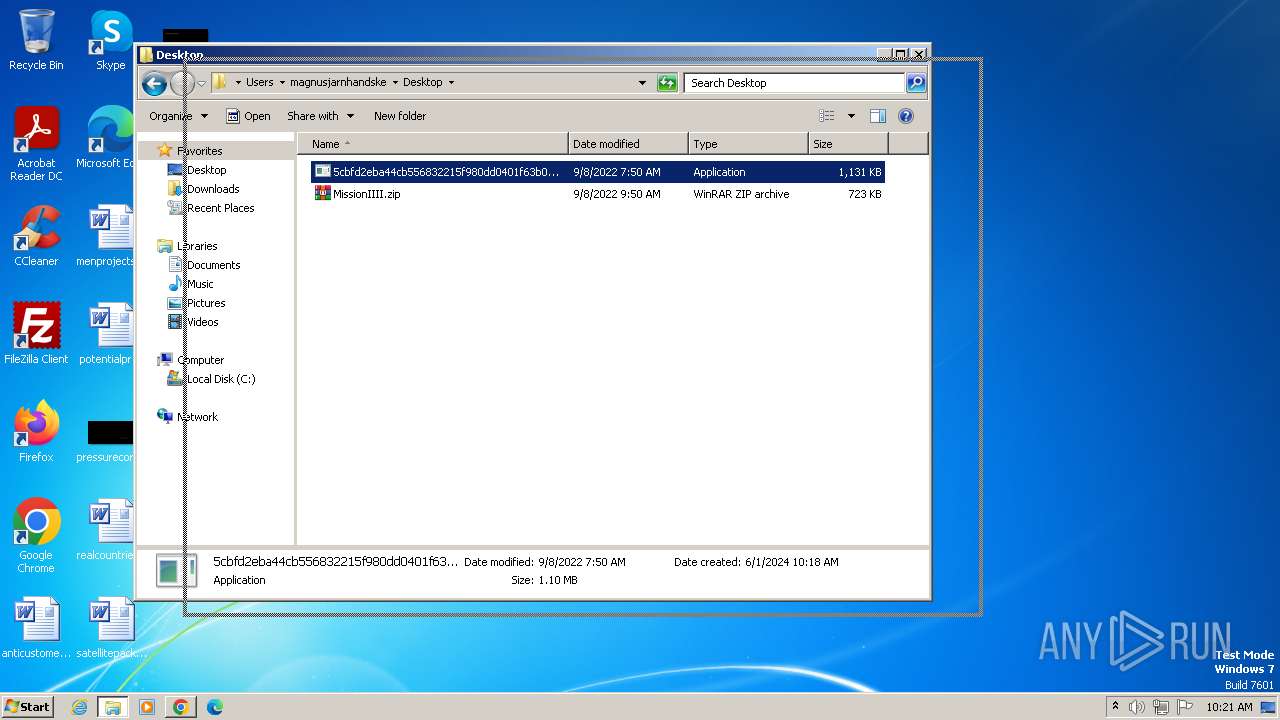Image resolution: width=1280 pixels, height=720 pixels.
Task: Sort files by Type column header
Action: [748, 144]
